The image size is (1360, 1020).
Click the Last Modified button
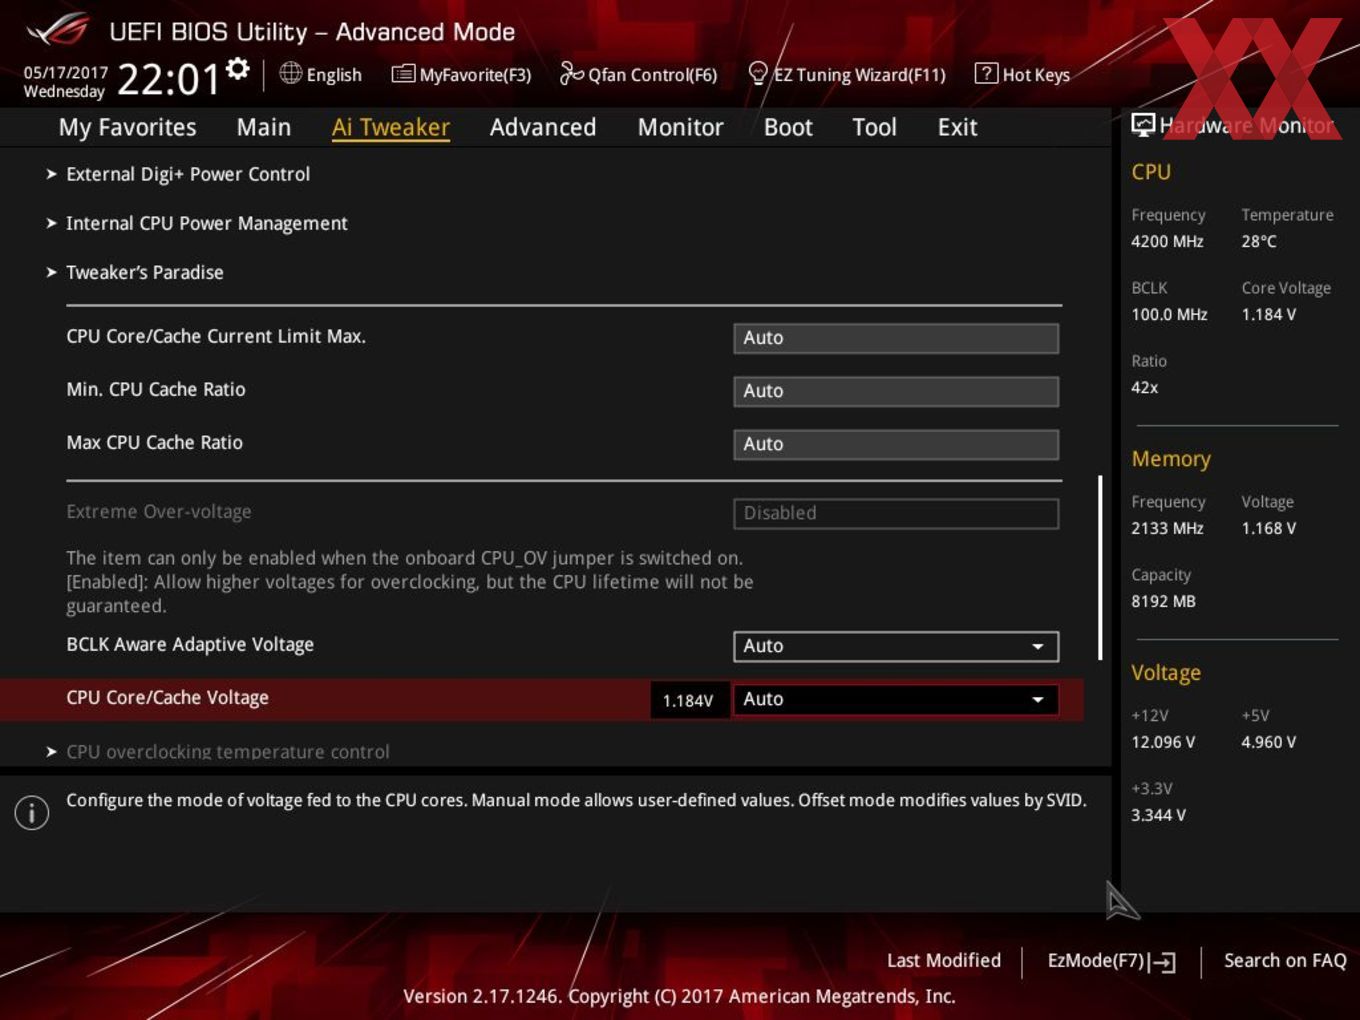click(x=944, y=960)
